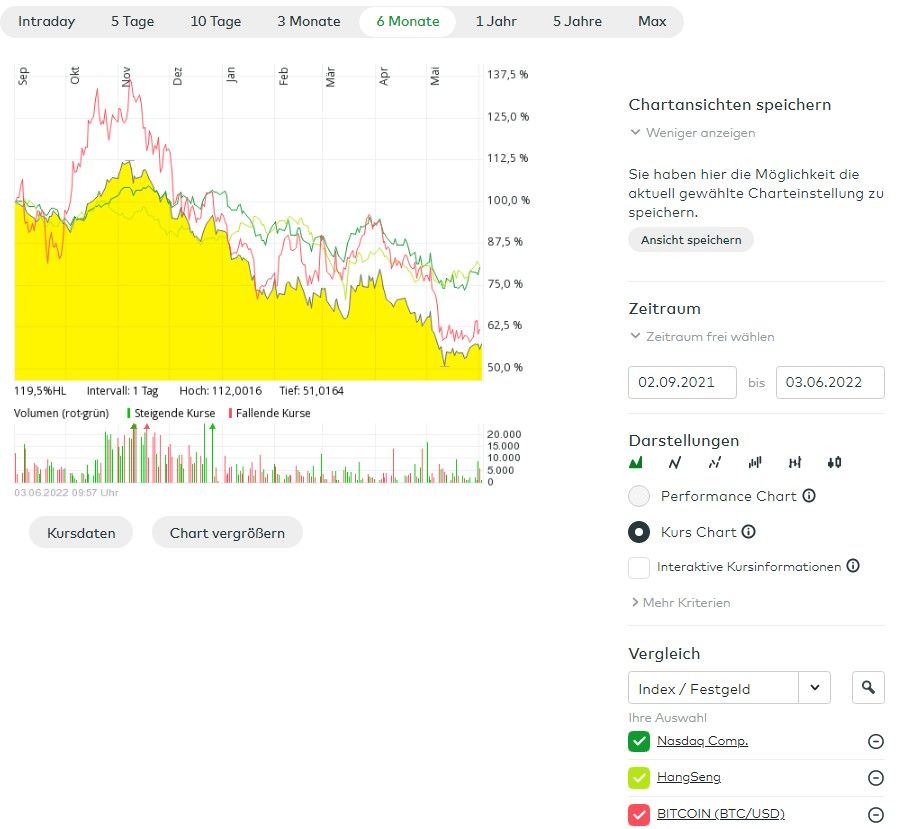Select the bar chart display icon
906x829 pixels.
pyautogui.click(x=755, y=462)
